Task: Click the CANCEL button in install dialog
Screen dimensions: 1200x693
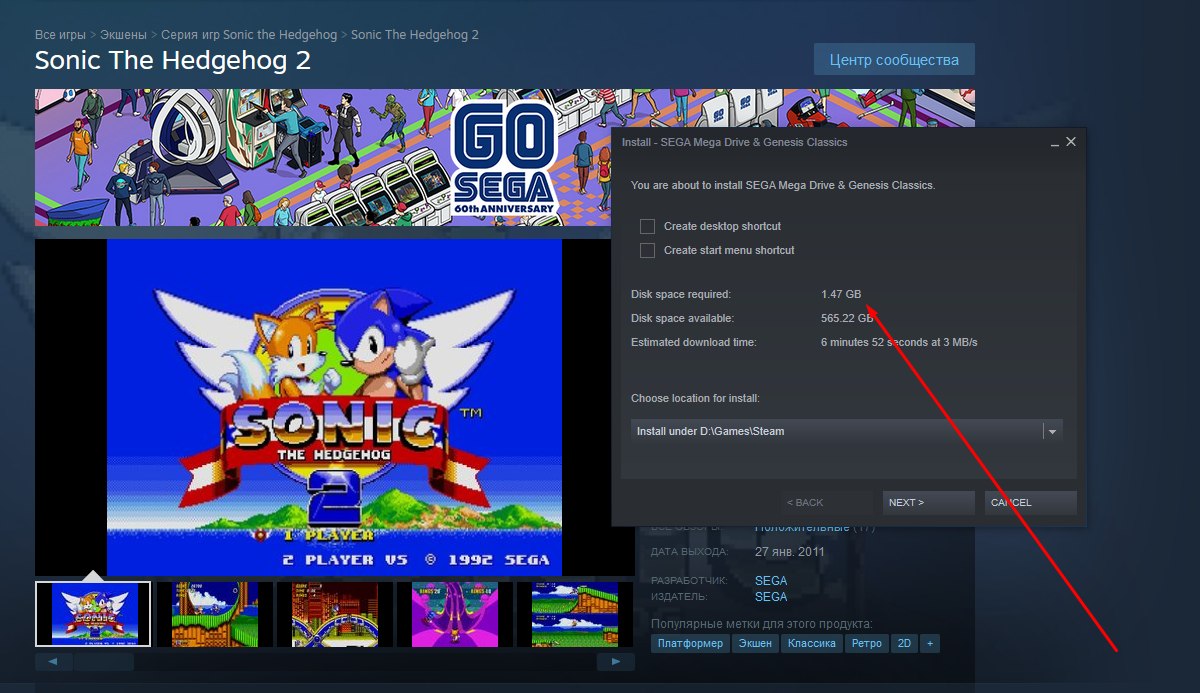Action: pos(1031,502)
